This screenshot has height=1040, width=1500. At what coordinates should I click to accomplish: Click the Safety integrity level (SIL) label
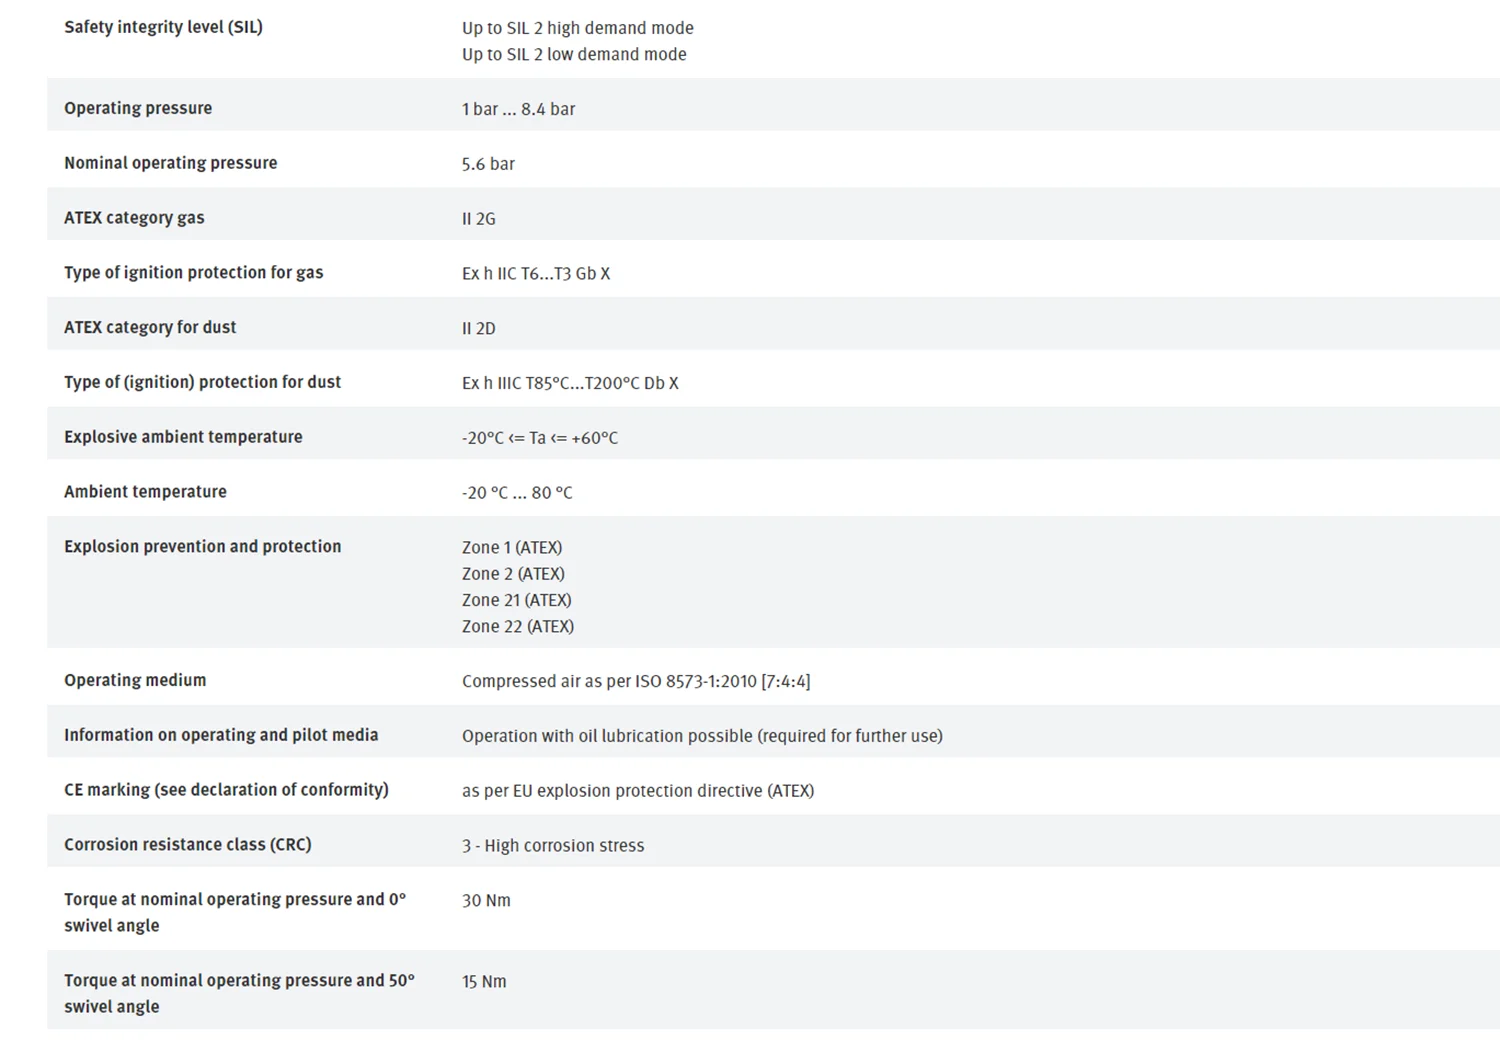(x=163, y=27)
